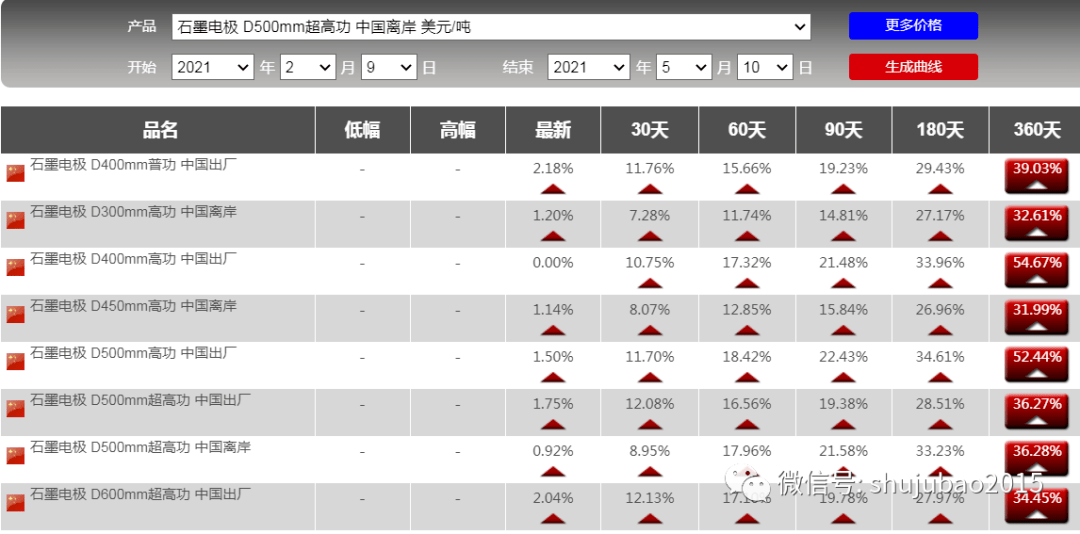Click the 39.03% red 360-day badge
This screenshot has width=1080, height=534.
pos(1037,176)
